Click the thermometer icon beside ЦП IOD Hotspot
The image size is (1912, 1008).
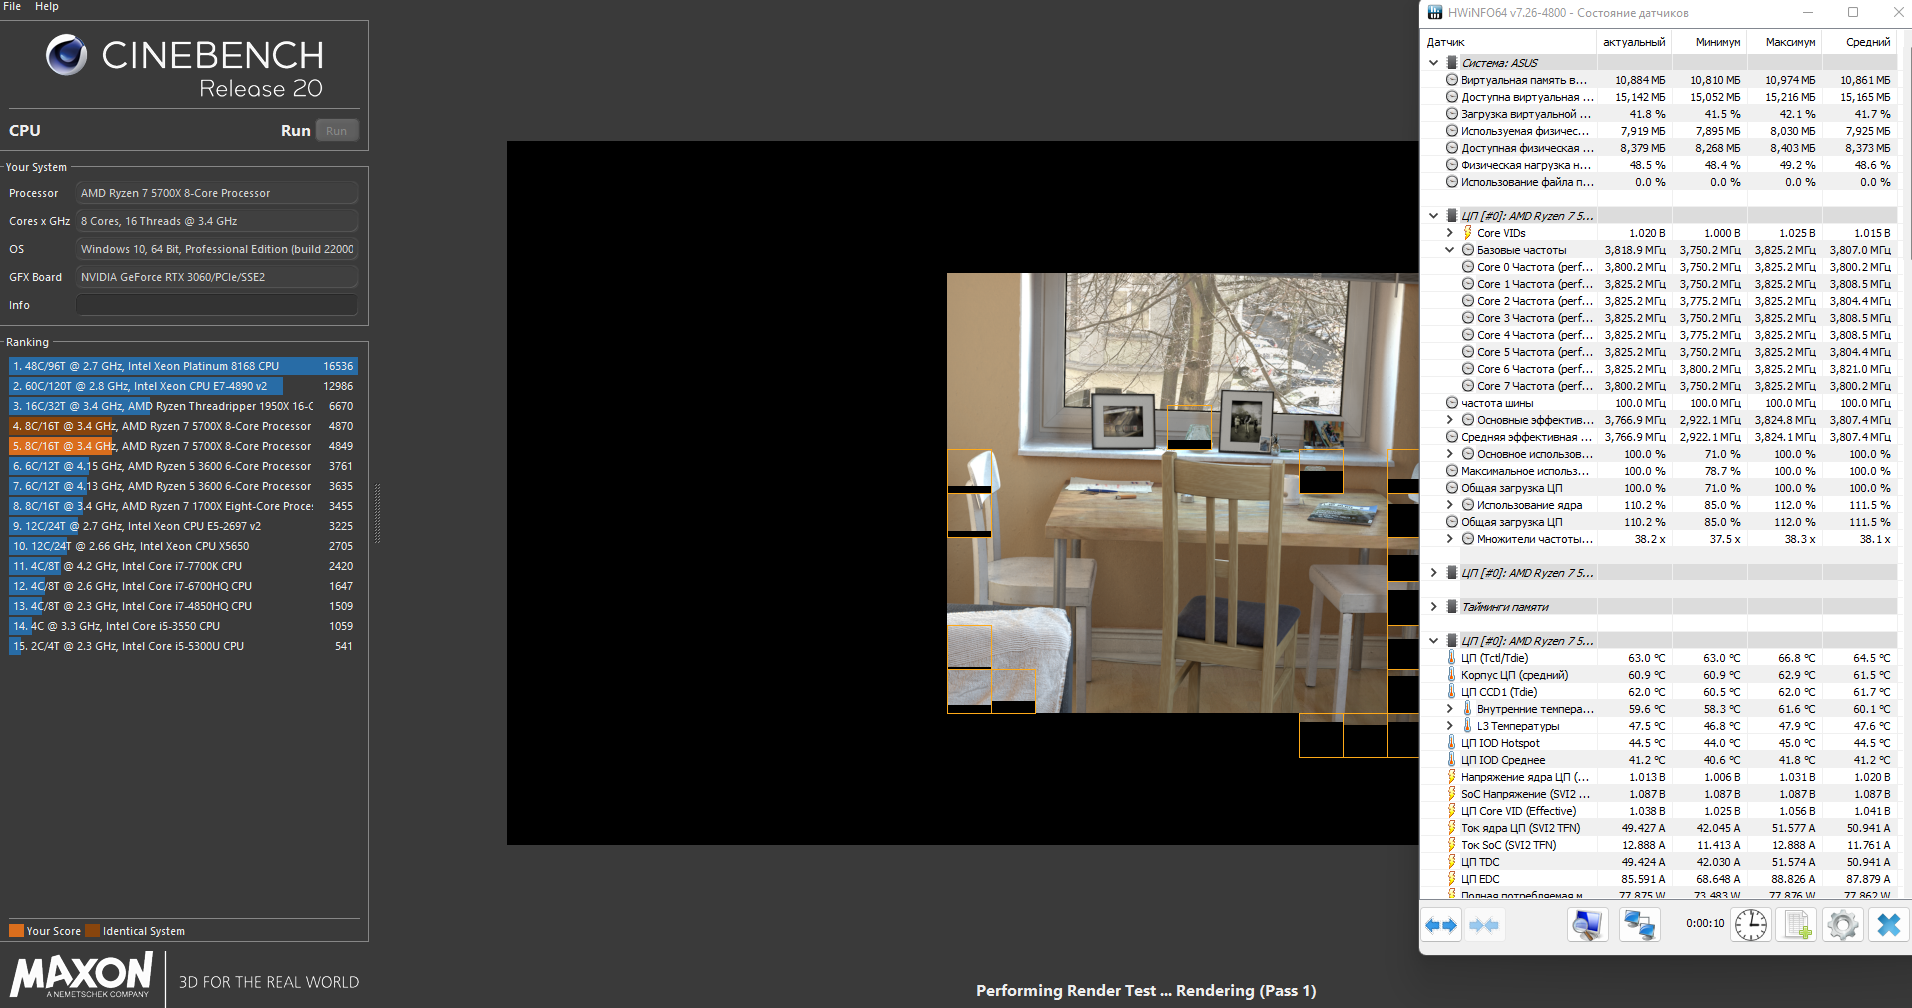pyautogui.click(x=1452, y=743)
